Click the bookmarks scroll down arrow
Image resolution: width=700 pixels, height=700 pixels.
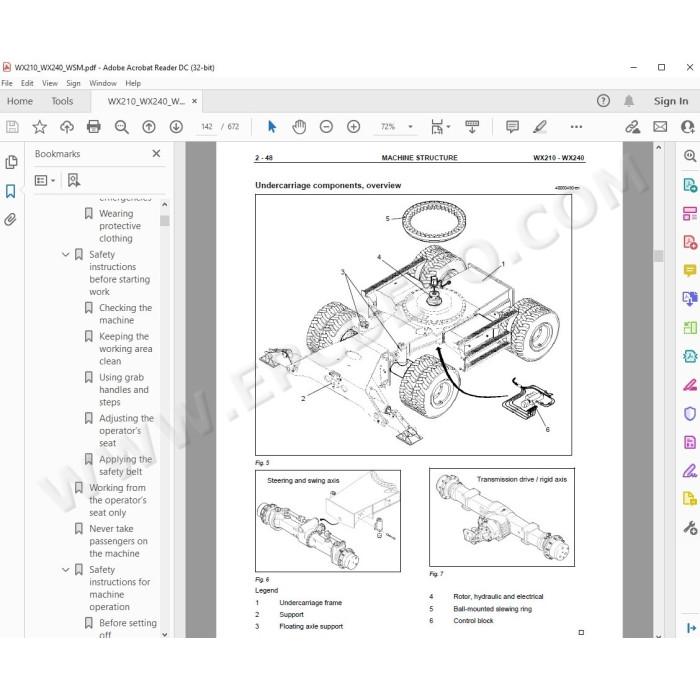pos(165,634)
